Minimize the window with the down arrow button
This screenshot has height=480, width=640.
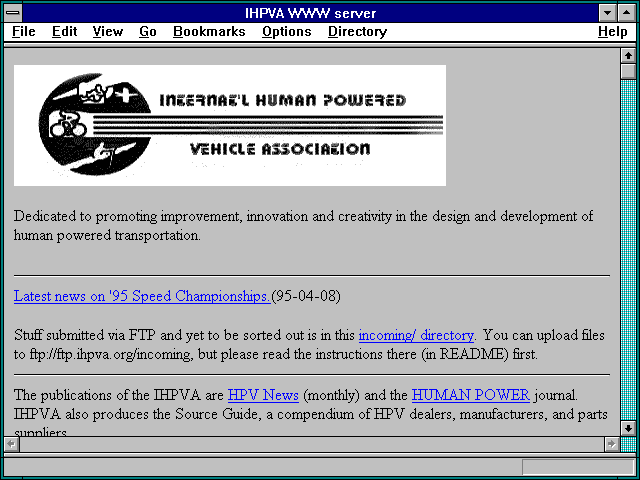[x=607, y=13]
